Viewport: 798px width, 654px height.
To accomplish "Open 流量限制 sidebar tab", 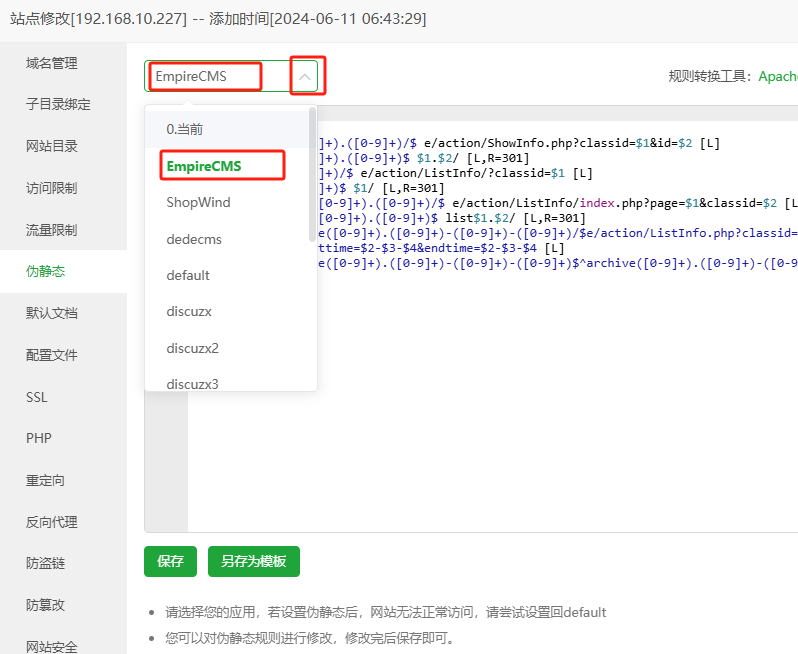I will (x=63, y=230).
